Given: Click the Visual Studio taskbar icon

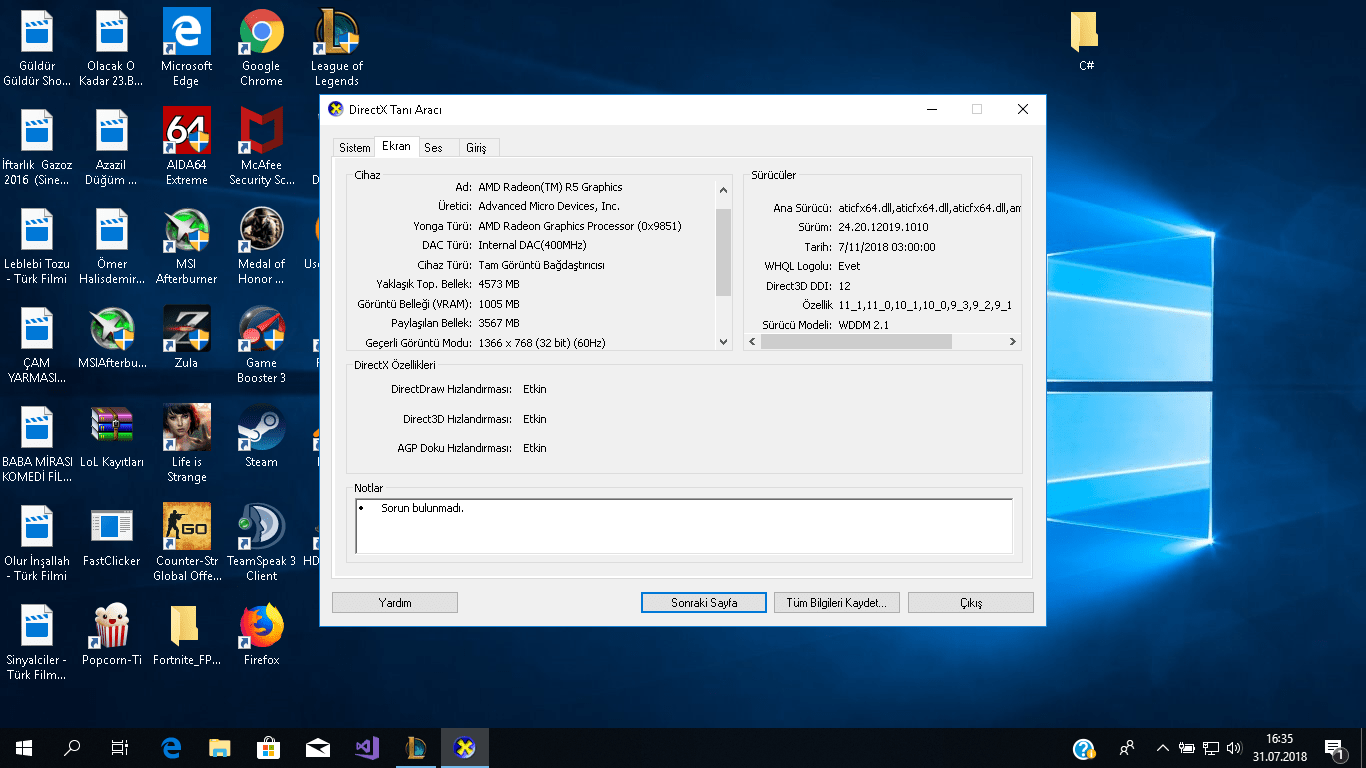Looking at the screenshot, I should 367,747.
